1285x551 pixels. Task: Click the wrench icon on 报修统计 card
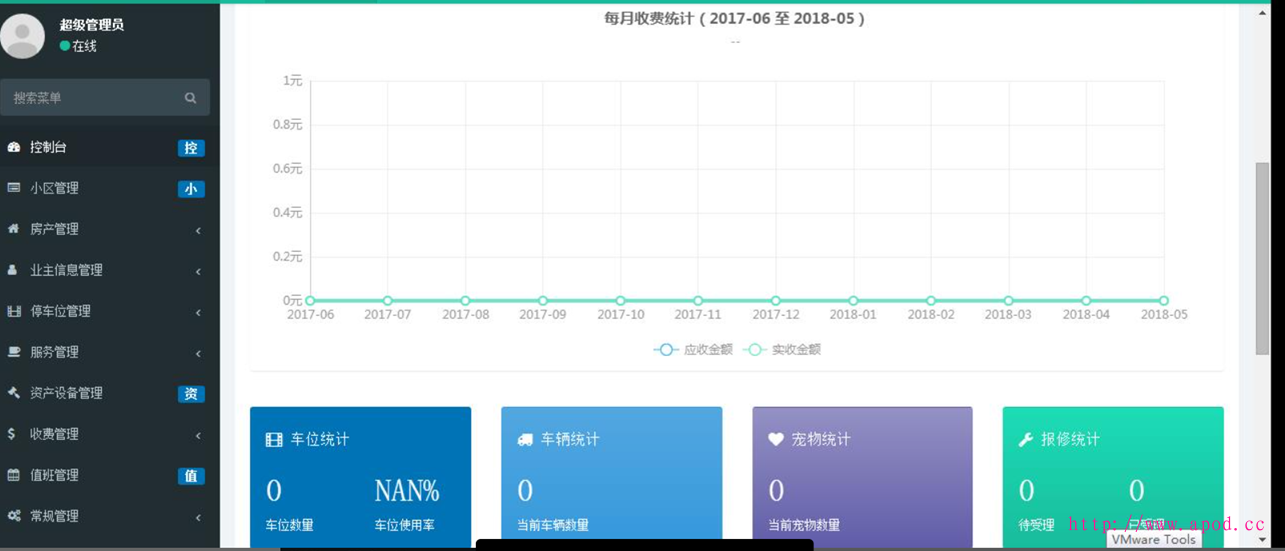pyautogui.click(x=1026, y=439)
